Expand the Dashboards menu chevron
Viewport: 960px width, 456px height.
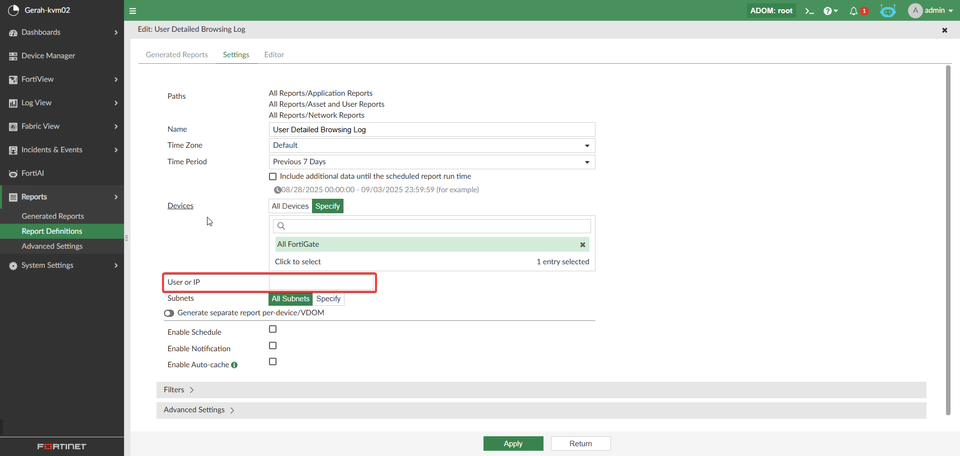click(x=116, y=32)
